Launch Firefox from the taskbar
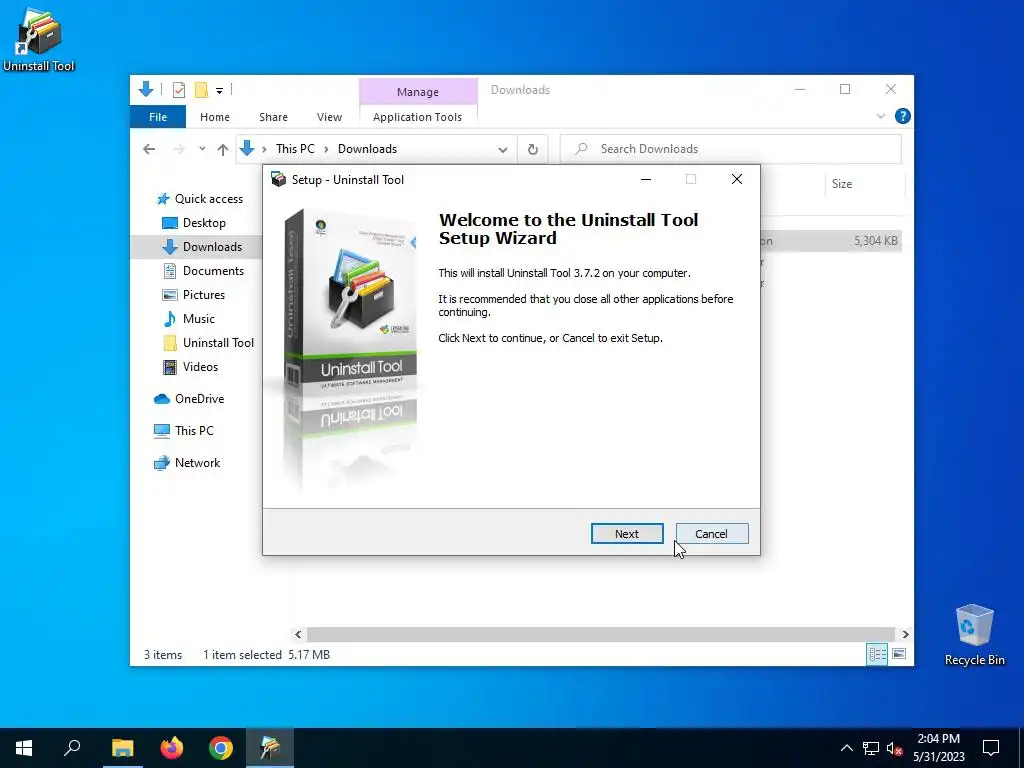The height and width of the screenshot is (768, 1024). 172,748
